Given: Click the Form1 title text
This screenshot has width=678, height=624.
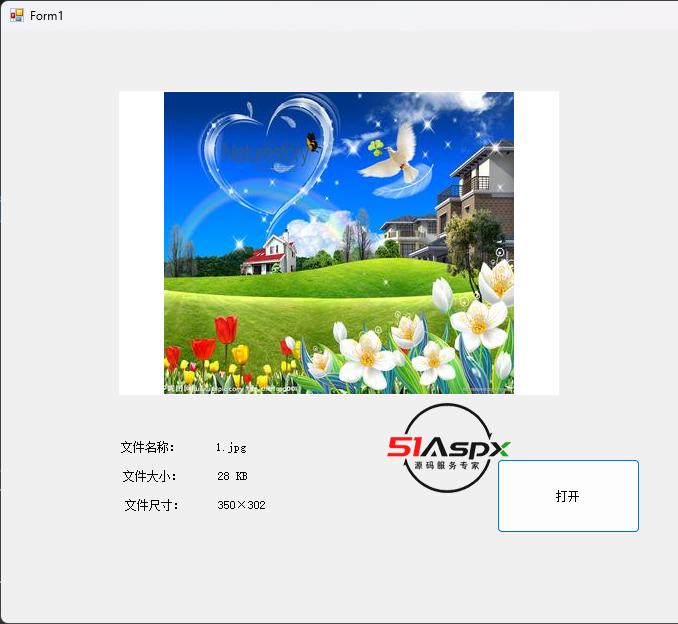Looking at the screenshot, I should pos(46,16).
